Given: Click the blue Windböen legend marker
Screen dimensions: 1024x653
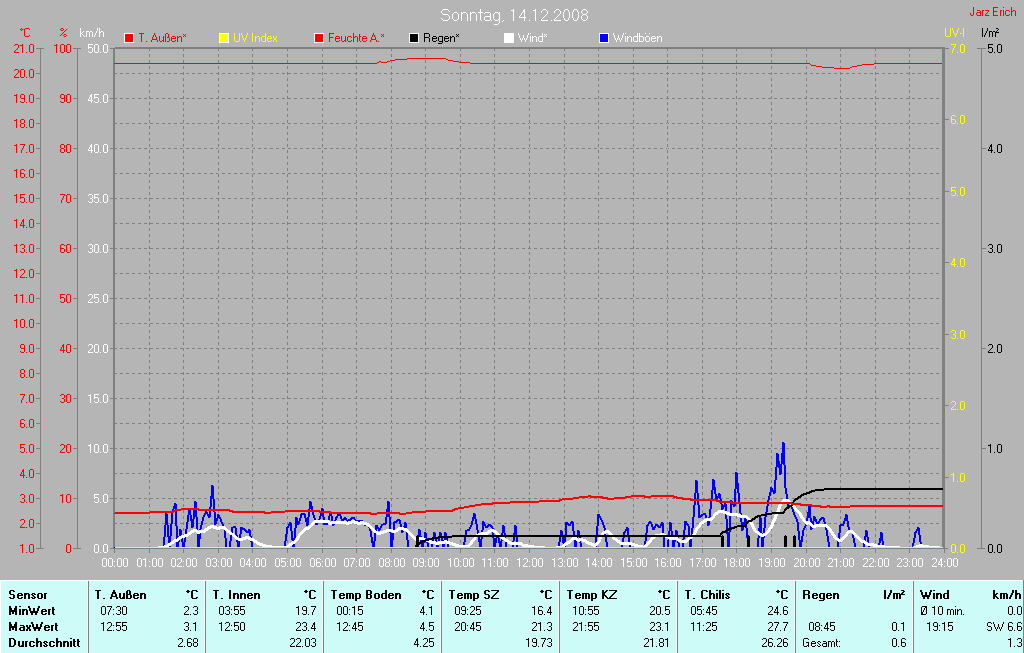Looking at the screenshot, I should pyautogui.click(x=603, y=38).
